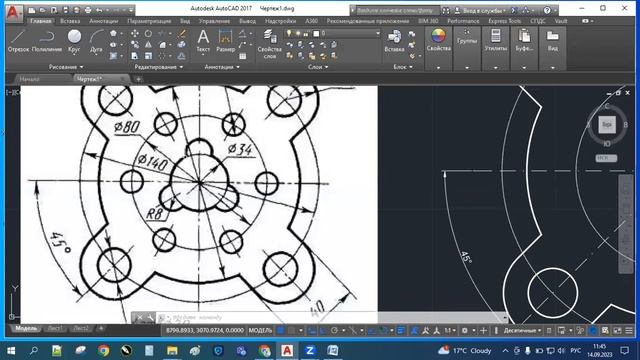Click the Erase tool icon

pyautogui.click(x=182, y=34)
